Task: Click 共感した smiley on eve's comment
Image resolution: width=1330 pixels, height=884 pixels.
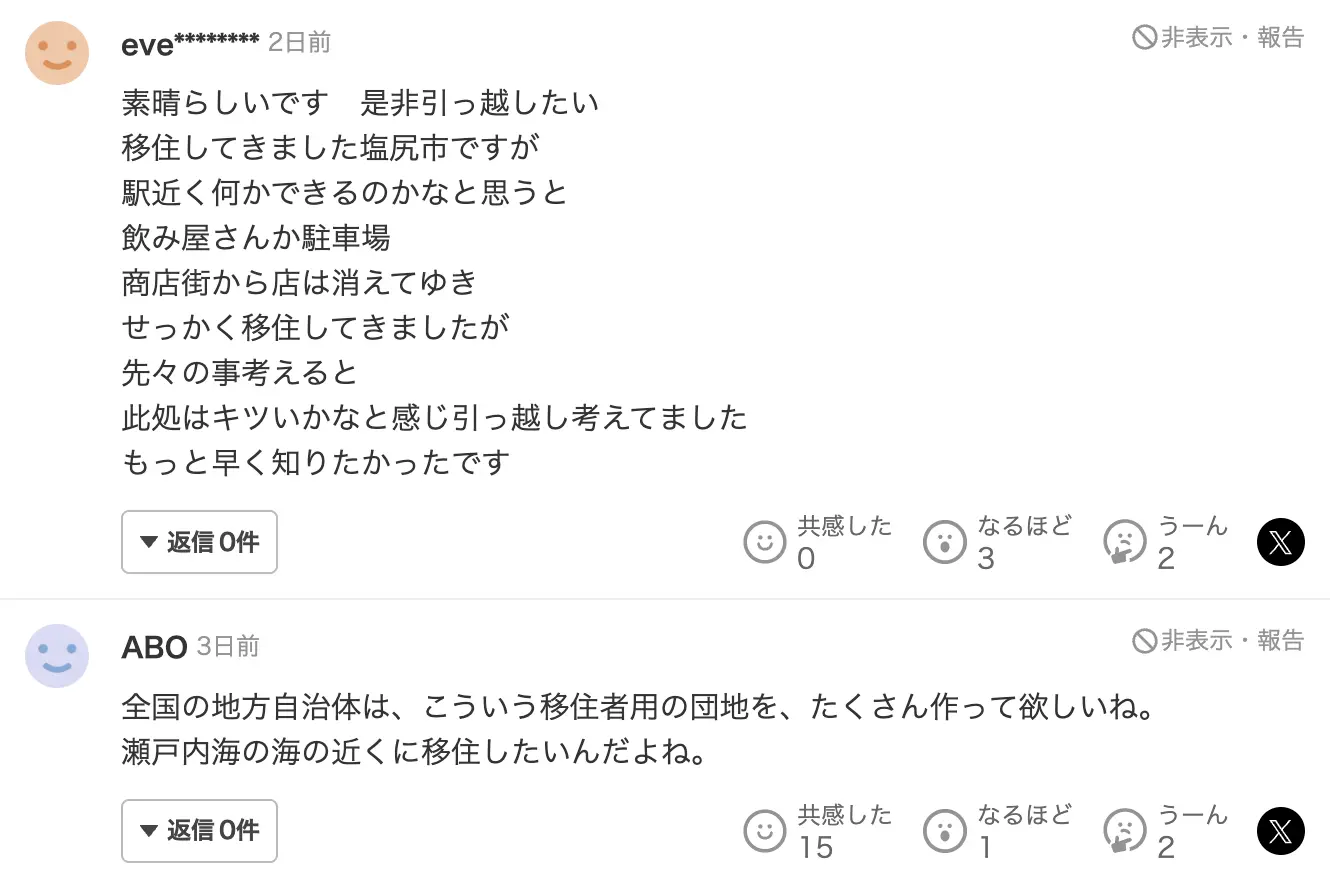Action: (x=765, y=542)
